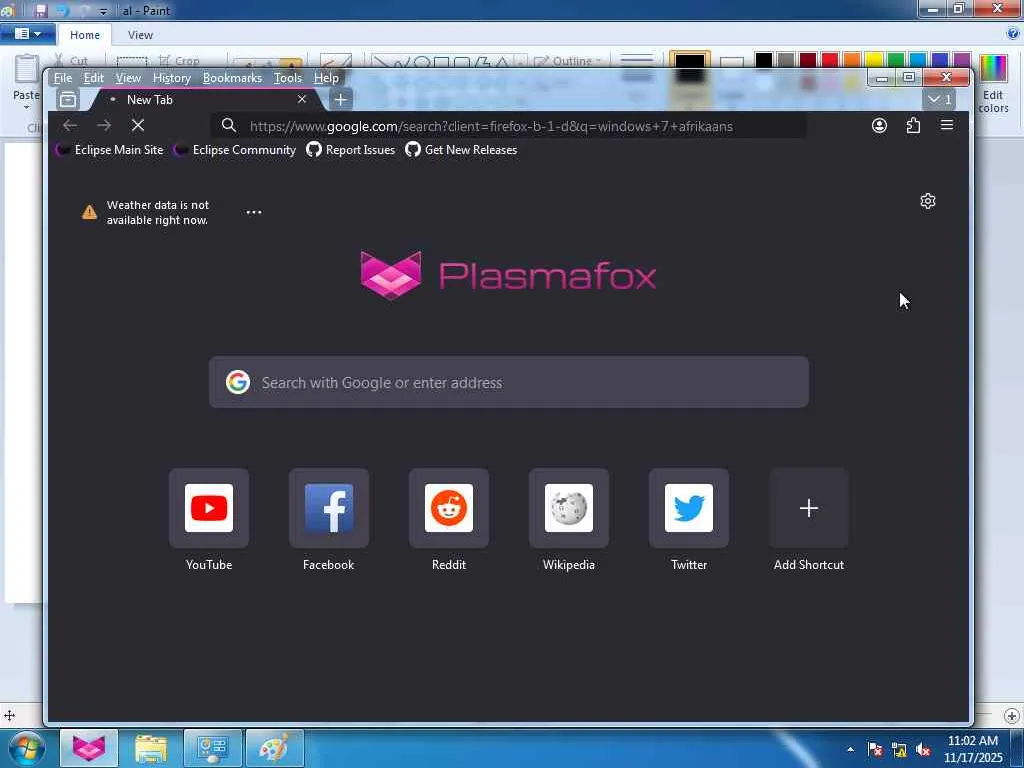Open Report Issues bookmark
The image size is (1024, 768).
point(351,150)
